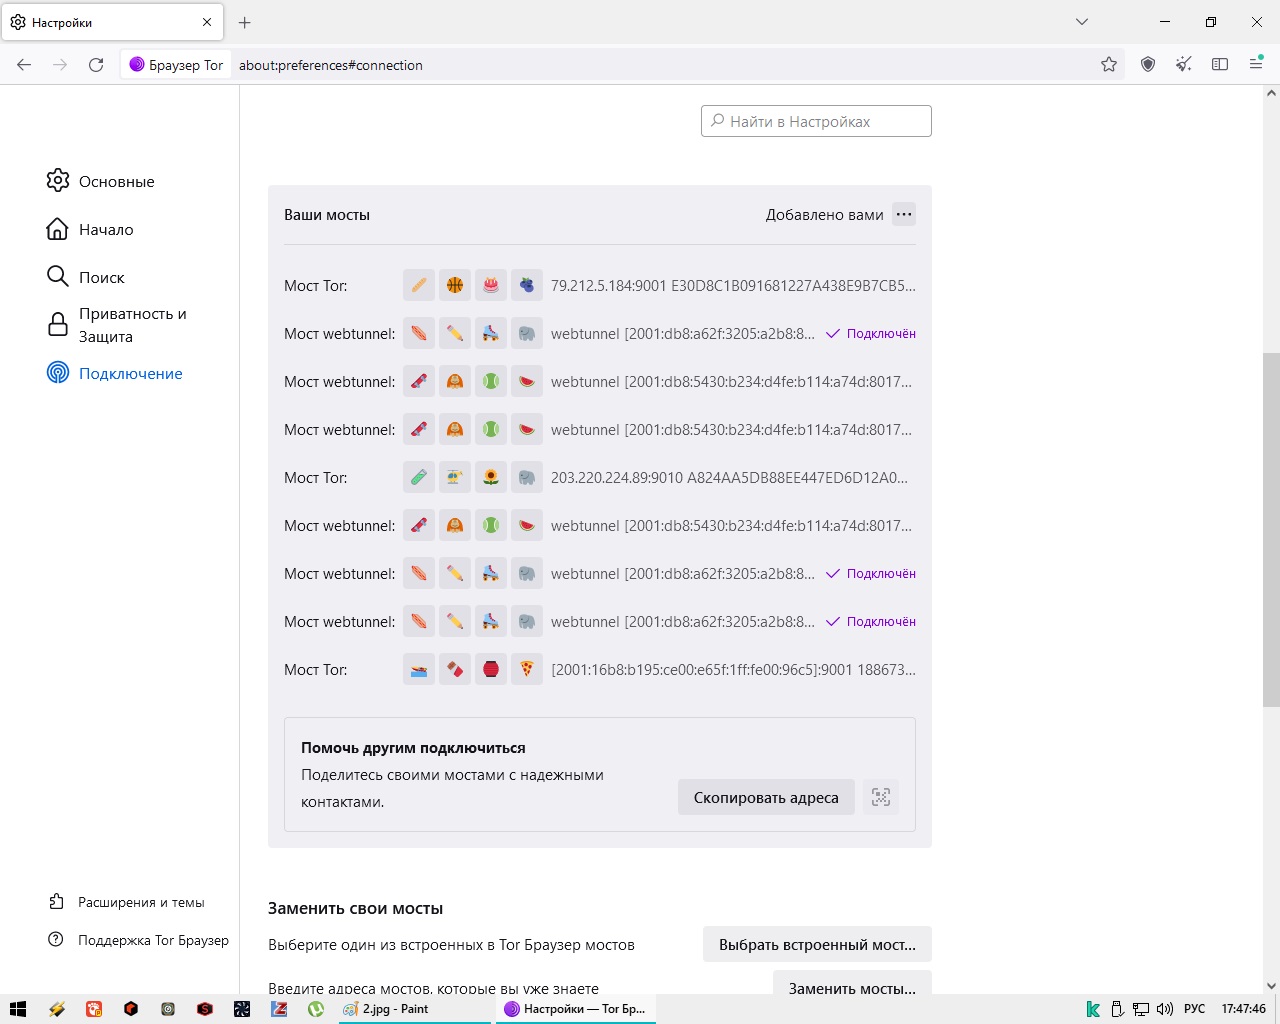This screenshot has height=1024, width=1280.
Task: Select the 203.220.224.89:9010 bridge address text
Action: [730, 477]
